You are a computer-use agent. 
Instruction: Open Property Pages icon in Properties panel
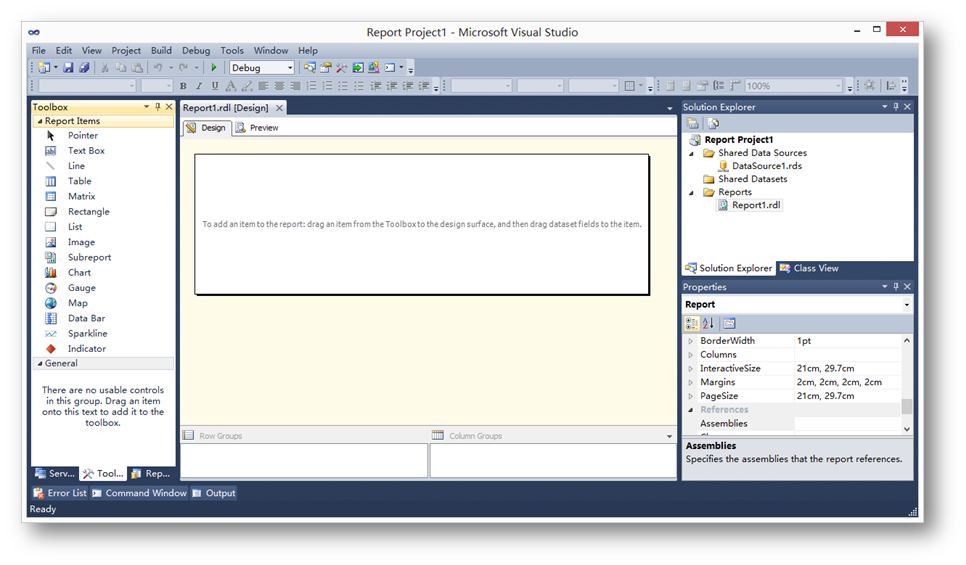point(729,323)
